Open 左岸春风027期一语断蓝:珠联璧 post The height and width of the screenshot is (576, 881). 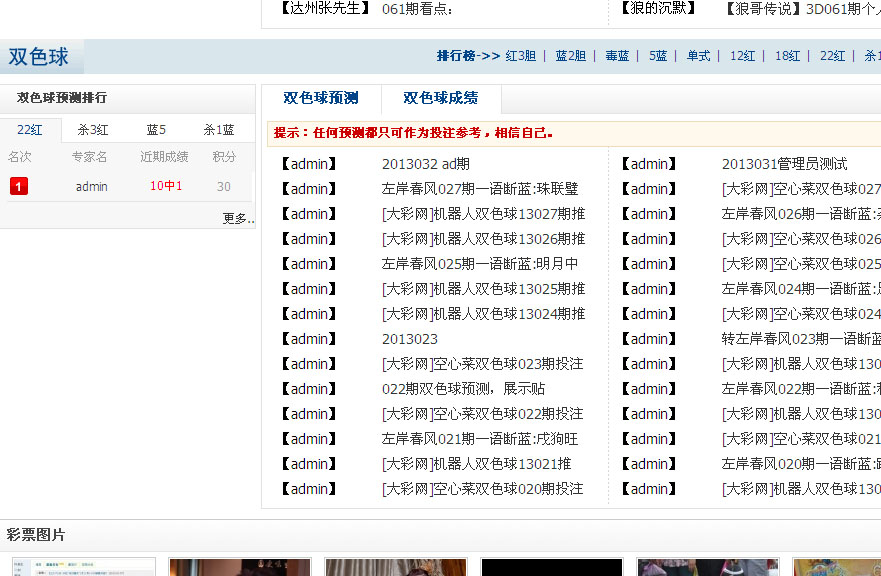(480, 189)
